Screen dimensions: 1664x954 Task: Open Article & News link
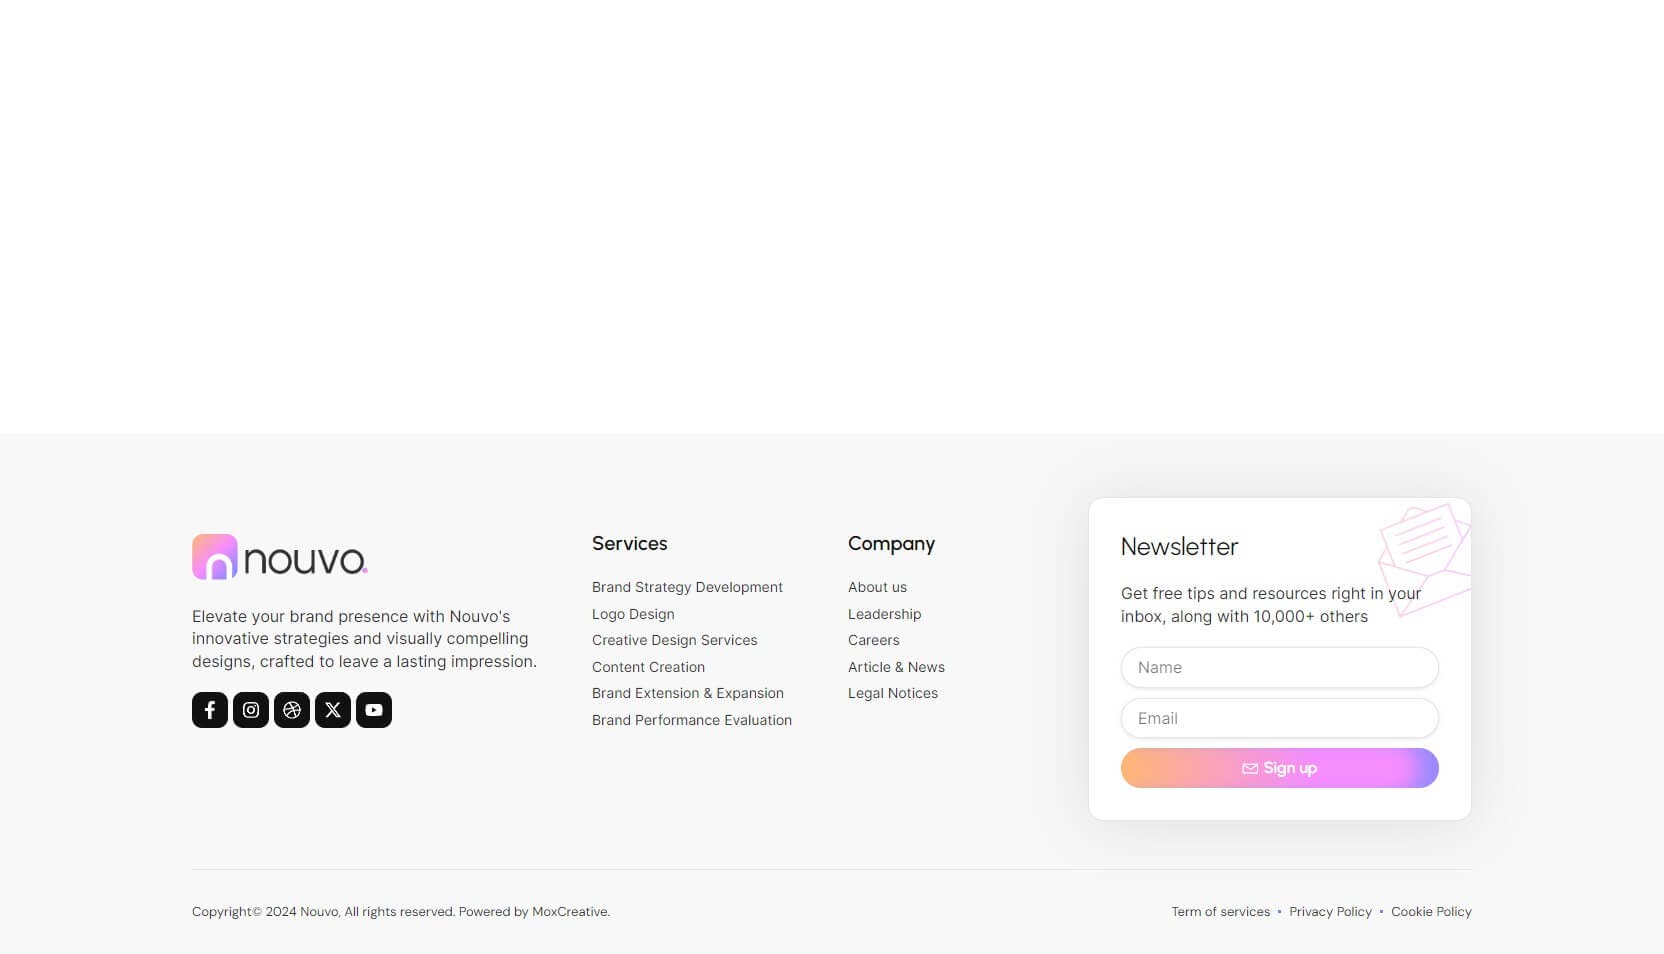tap(896, 667)
